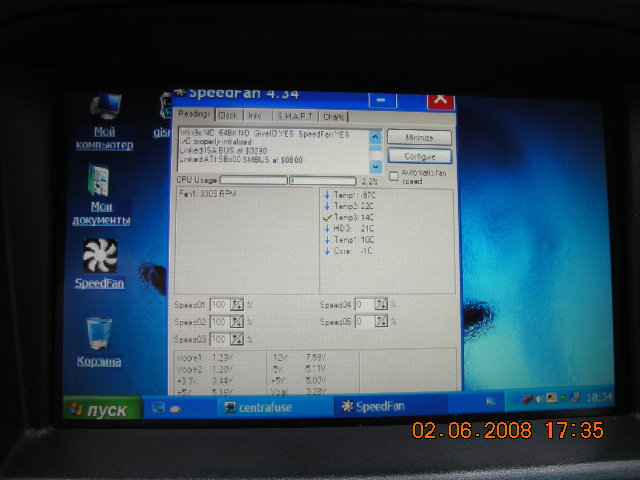Click the Speed03 spinner arrows
Image resolution: width=640 pixels, height=480 pixels.
pos(237,339)
